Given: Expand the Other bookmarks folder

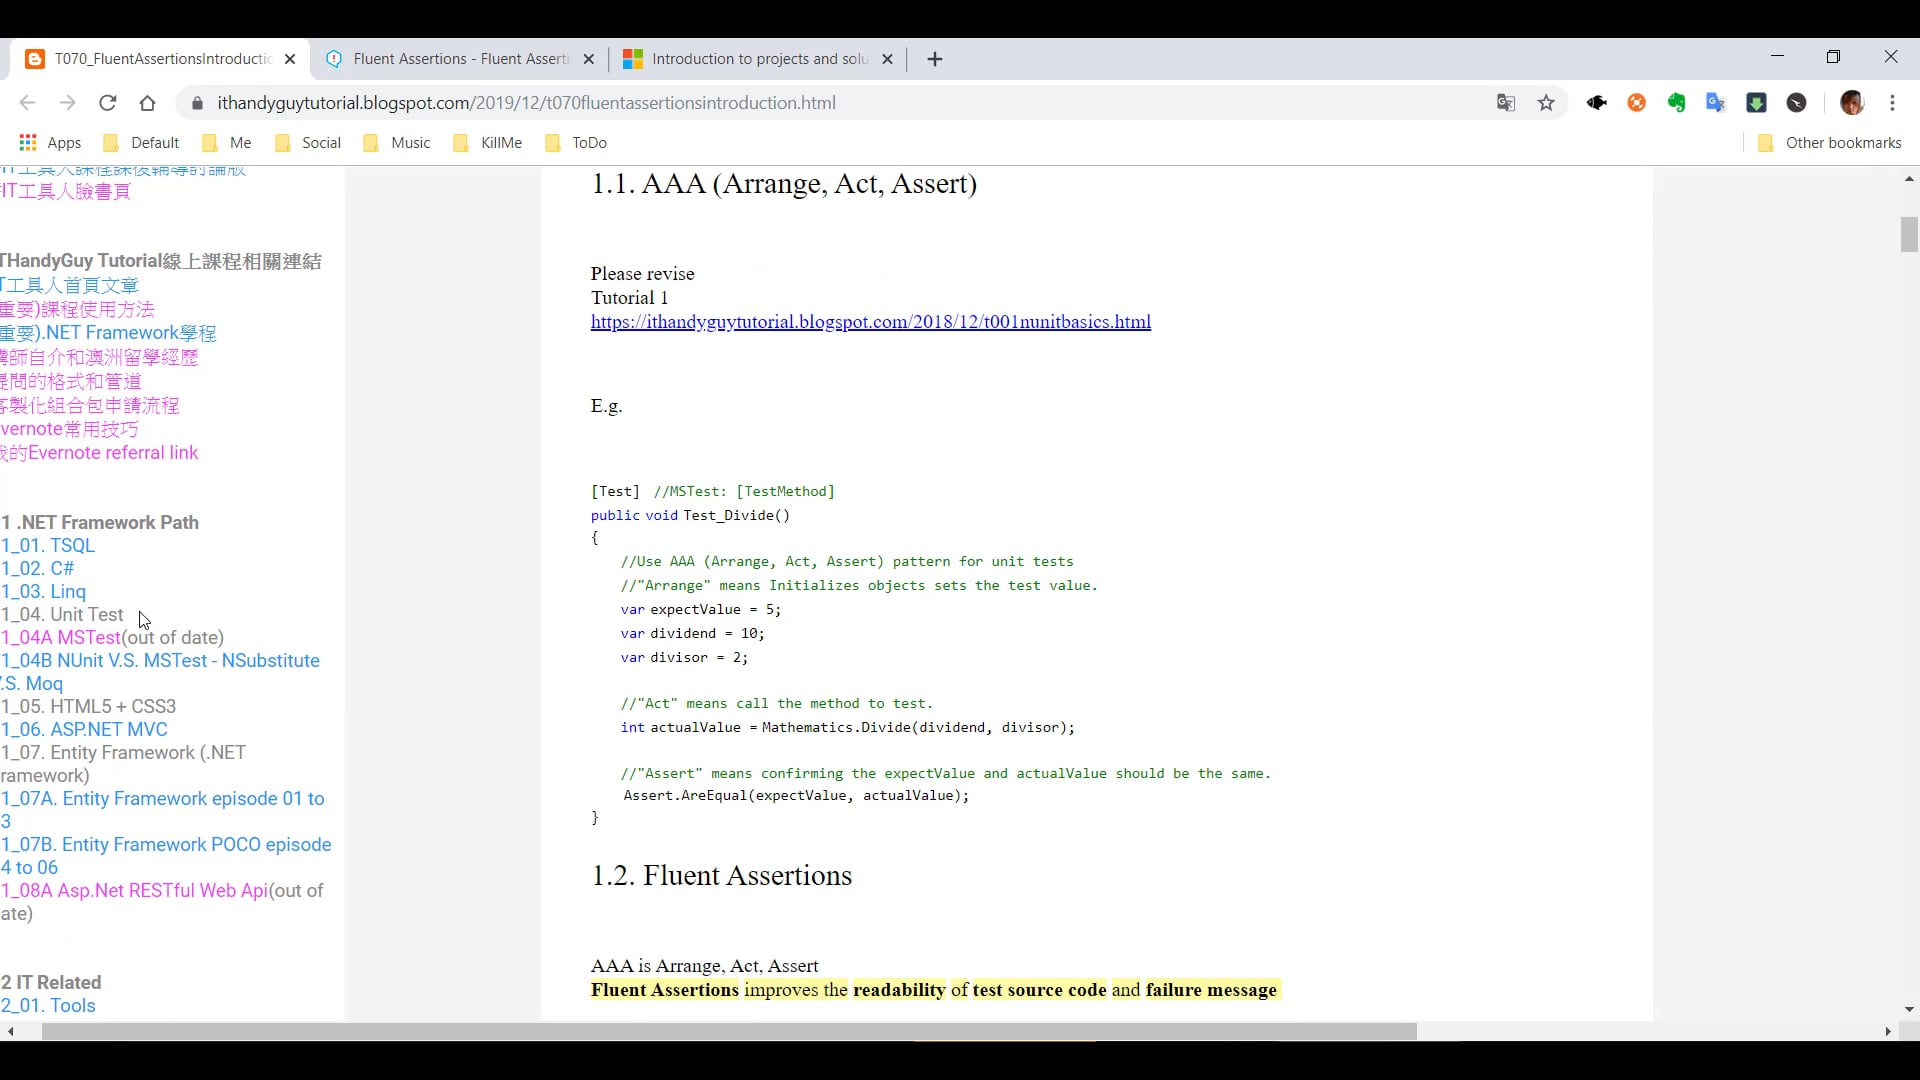Looking at the screenshot, I should coord(1829,142).
